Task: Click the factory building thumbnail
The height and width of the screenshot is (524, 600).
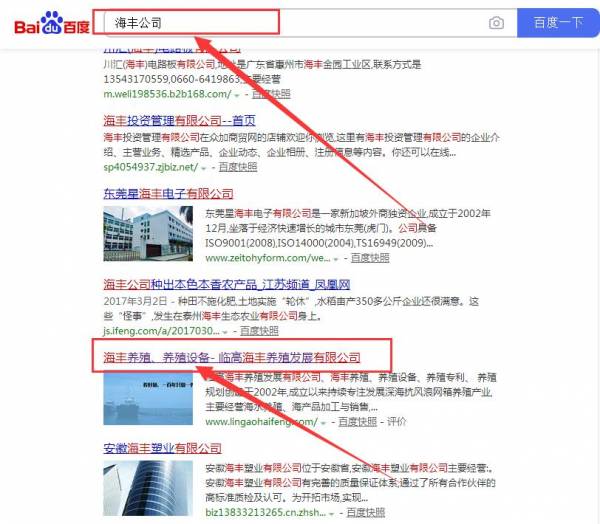Action: pyautogui.click(x=148, y=233)
